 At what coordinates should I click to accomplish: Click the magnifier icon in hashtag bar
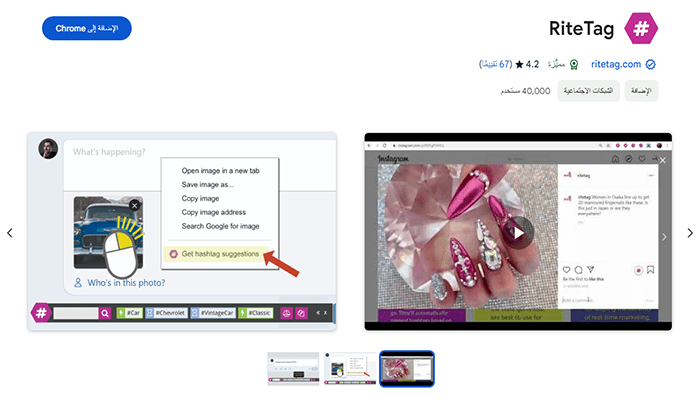click(104, 313)
